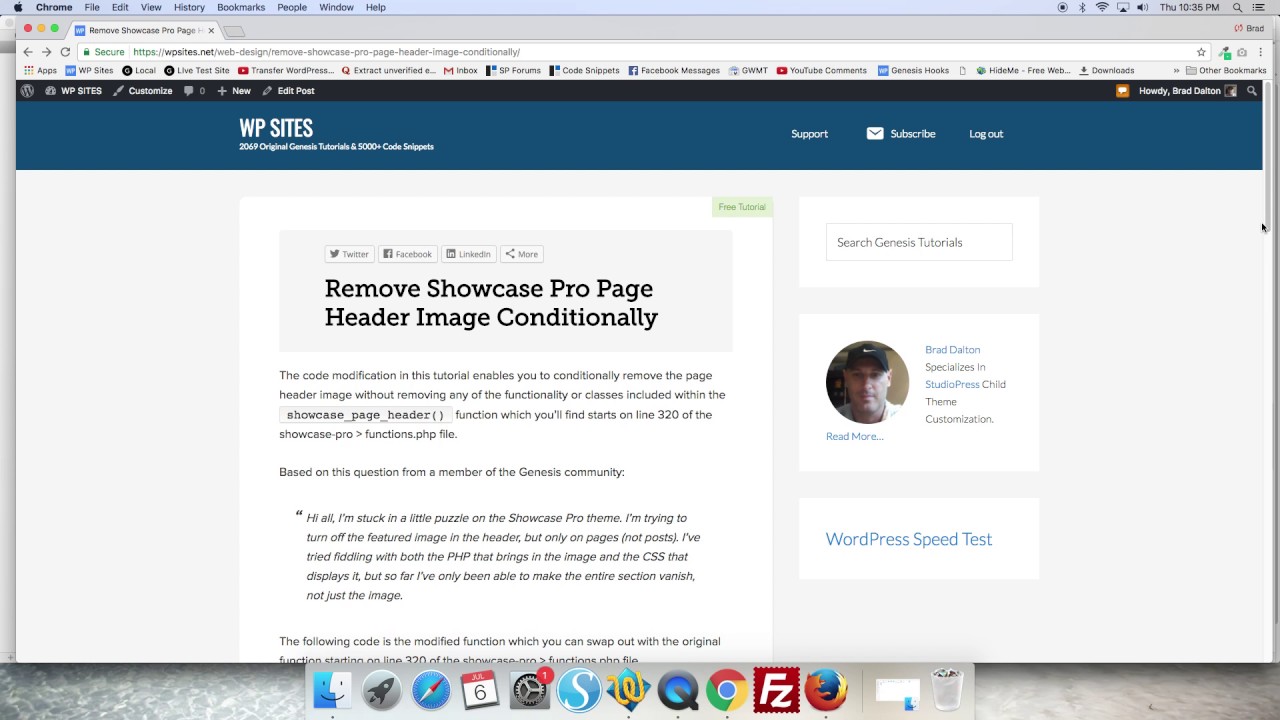Click the Spotlight search icon in menu bar
Viewport: 1280px width, 720px height.
[x=1237, y=7]
